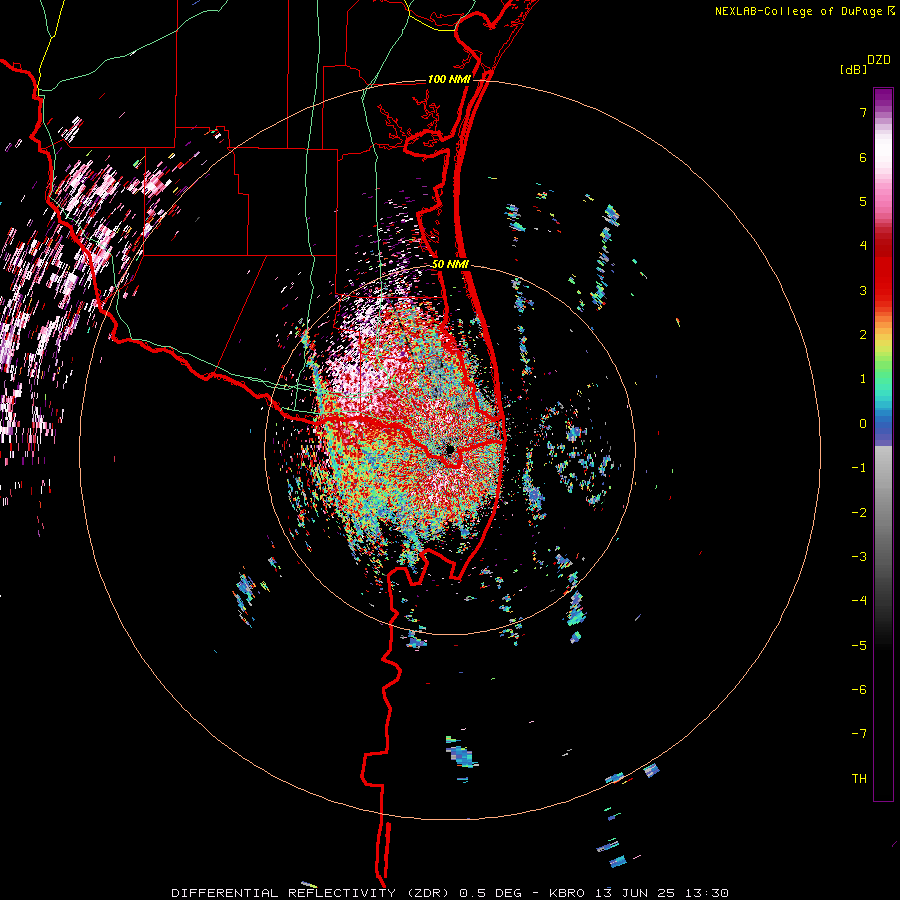The height and width of the screenshot is (900, 900).
Task: Click the -4 value on the color scale
Action: point(859,601)
